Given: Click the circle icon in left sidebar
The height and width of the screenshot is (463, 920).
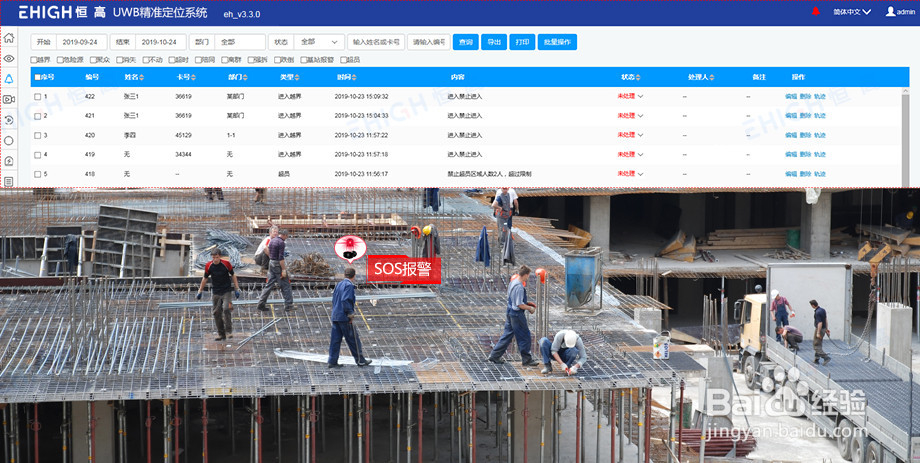Looking at the screenshot, I should [9, 141].
